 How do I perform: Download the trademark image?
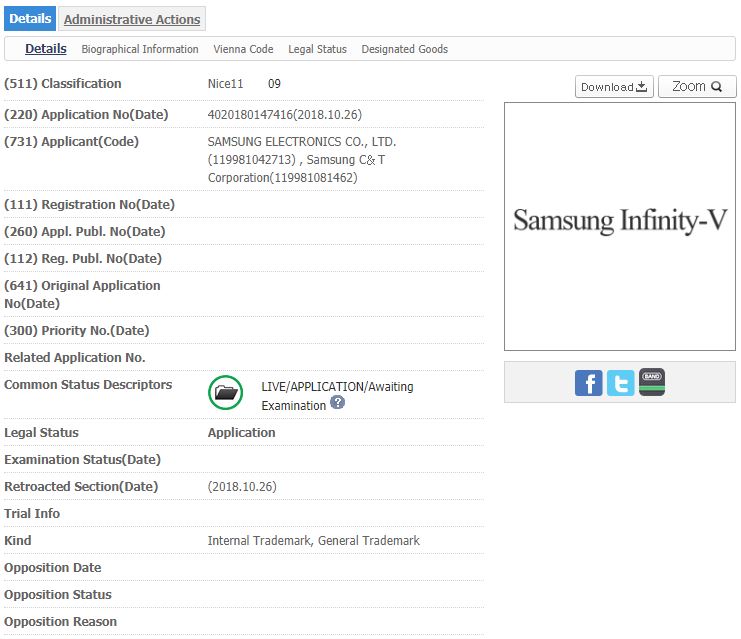click(614, 86)
